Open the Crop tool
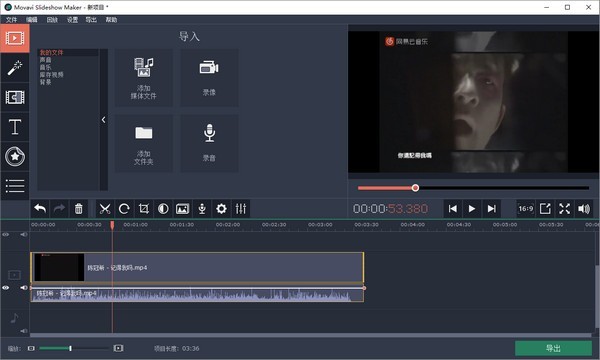Screen dimensions: 600x360 point(143,209)
